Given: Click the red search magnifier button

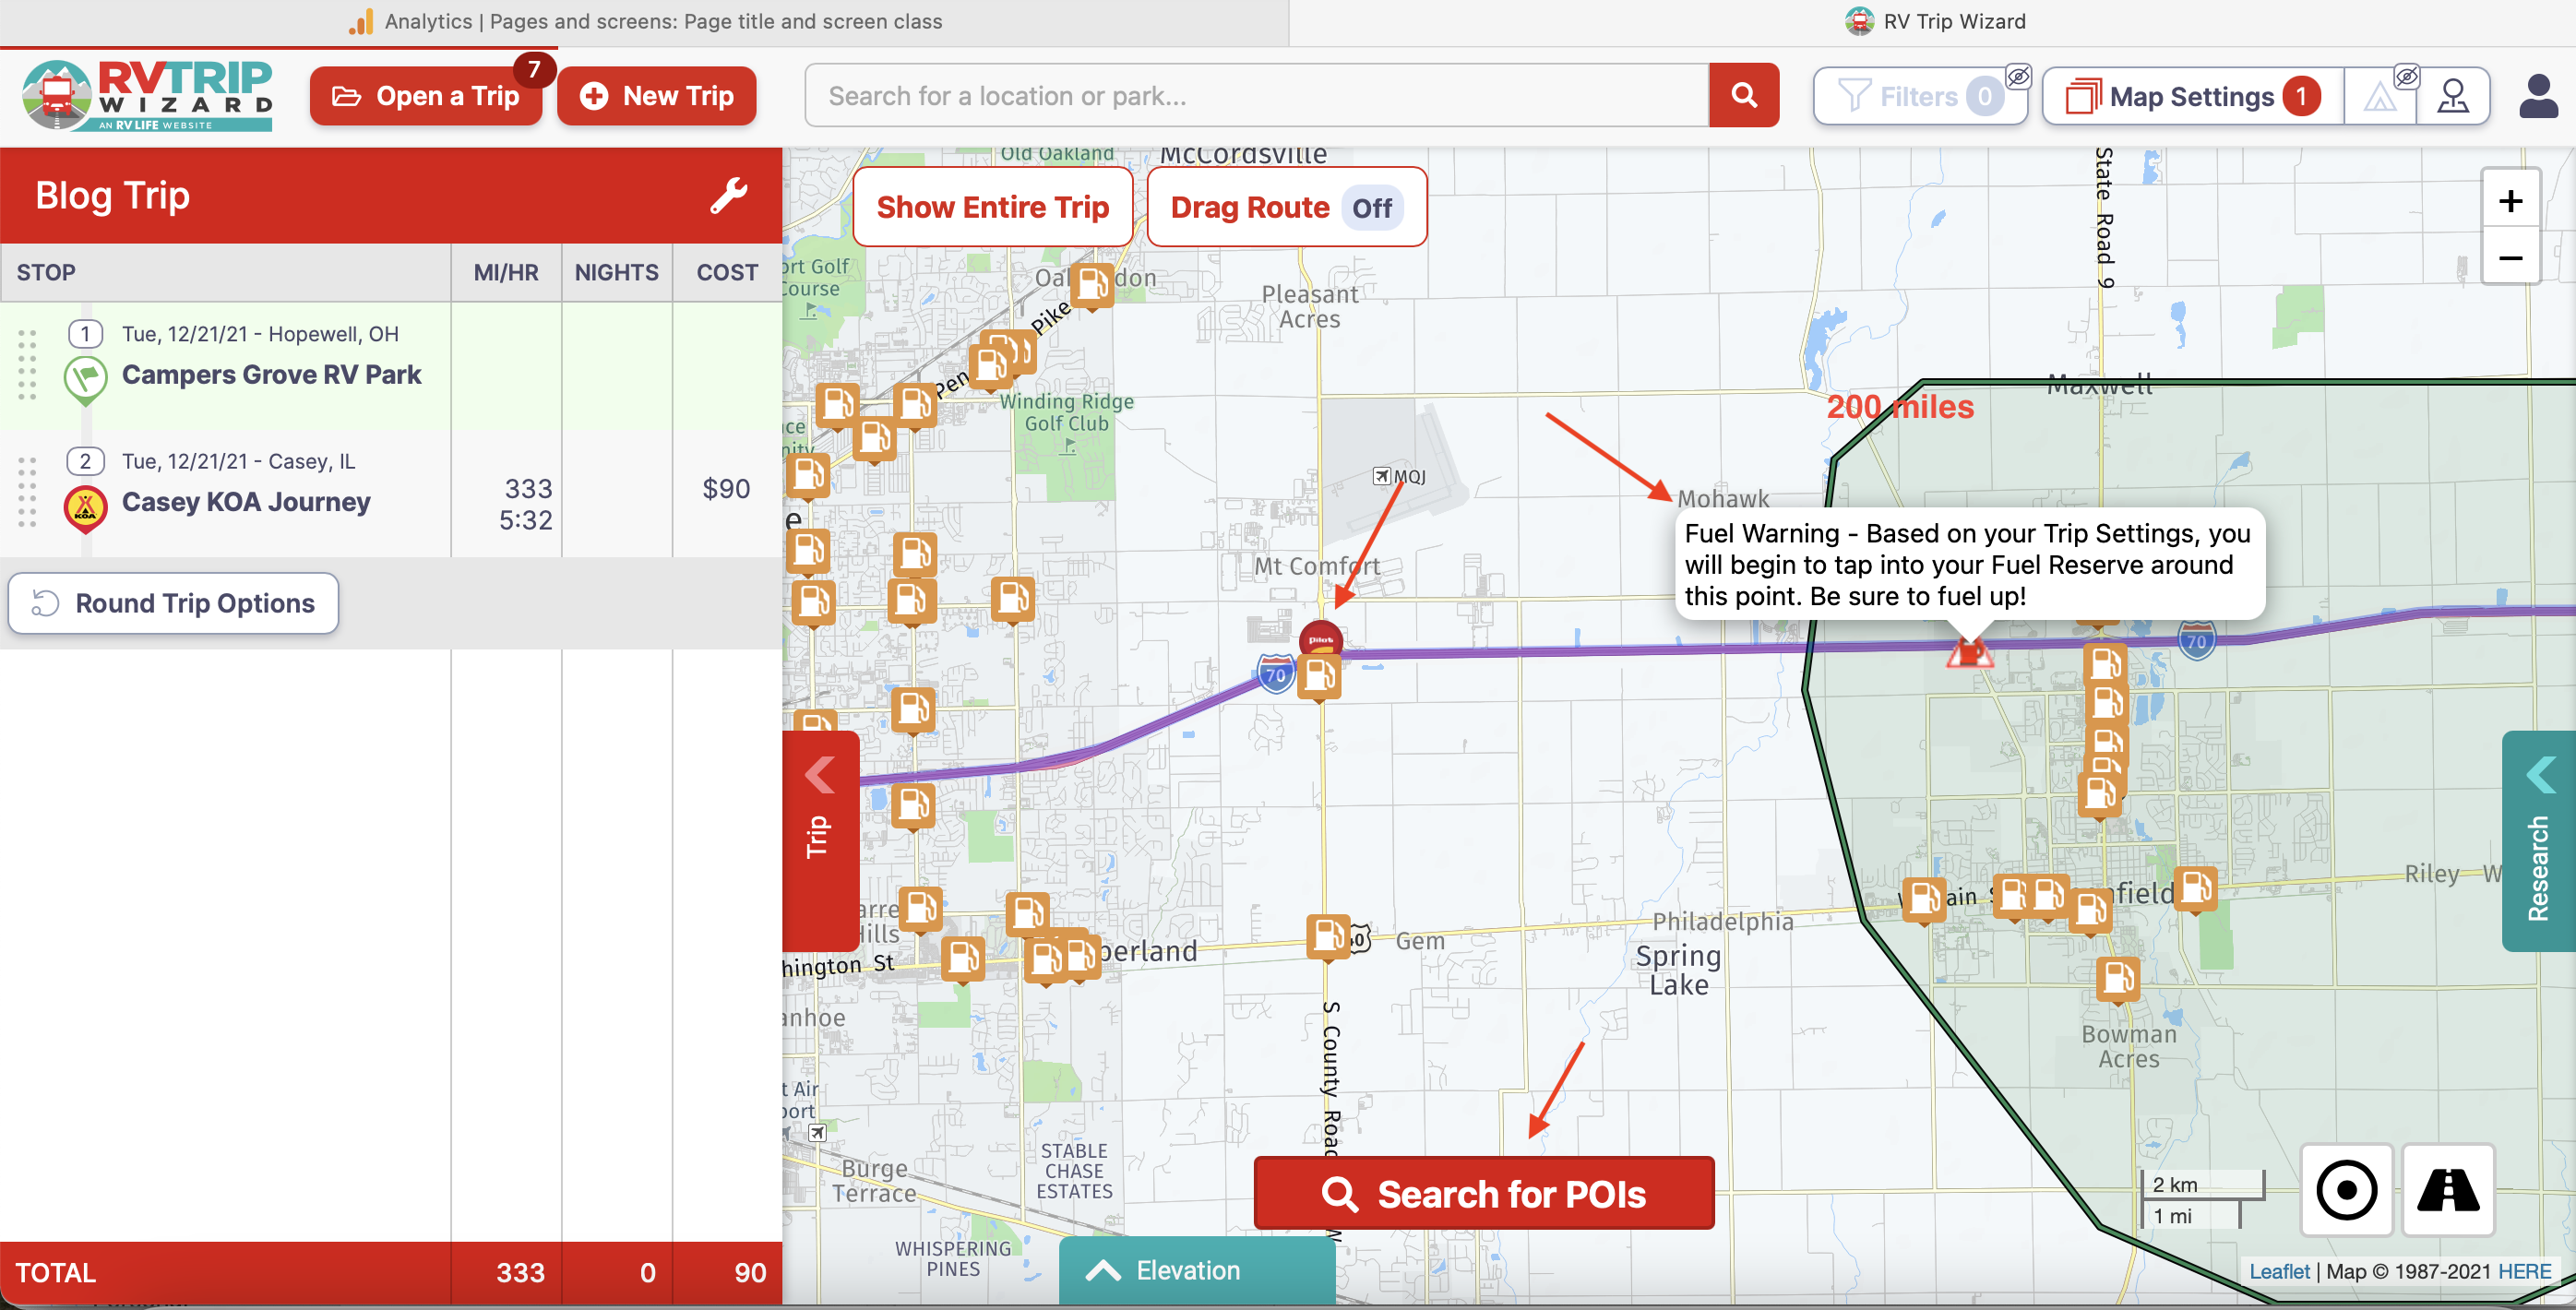Looking at the screenshot, I should pos(1743,96).
